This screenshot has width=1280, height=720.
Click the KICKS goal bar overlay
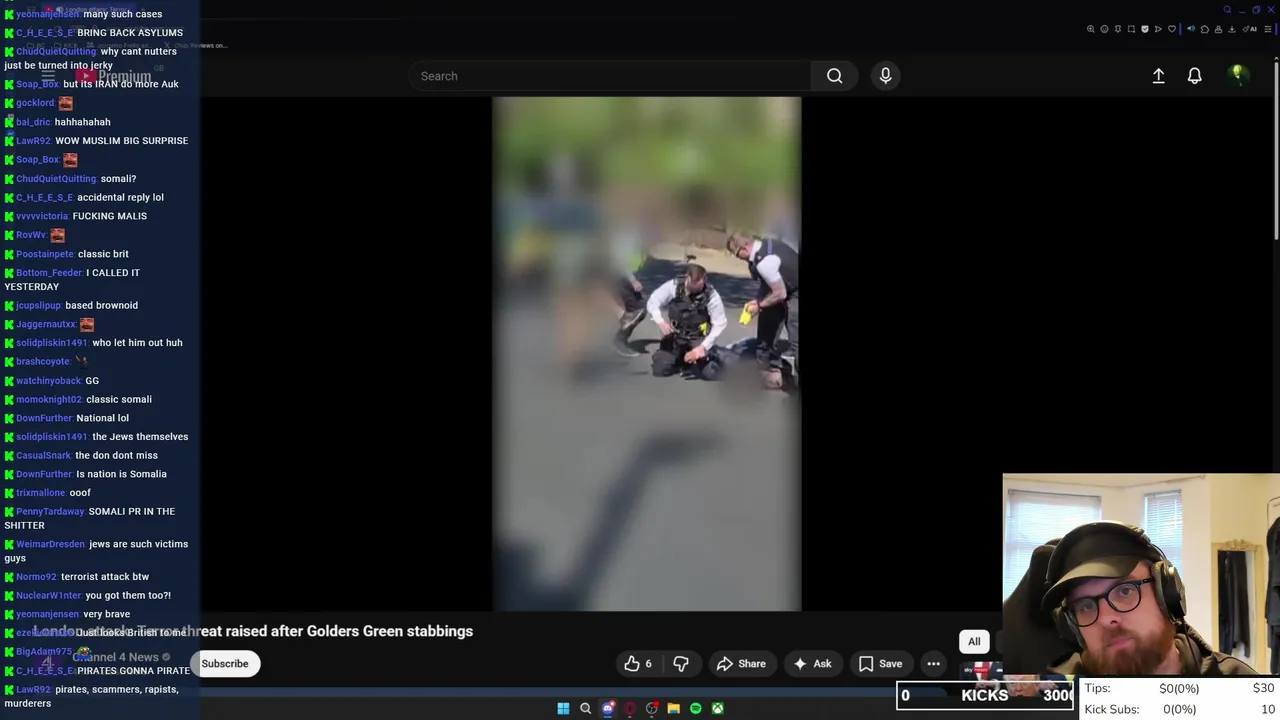(985, 695)
